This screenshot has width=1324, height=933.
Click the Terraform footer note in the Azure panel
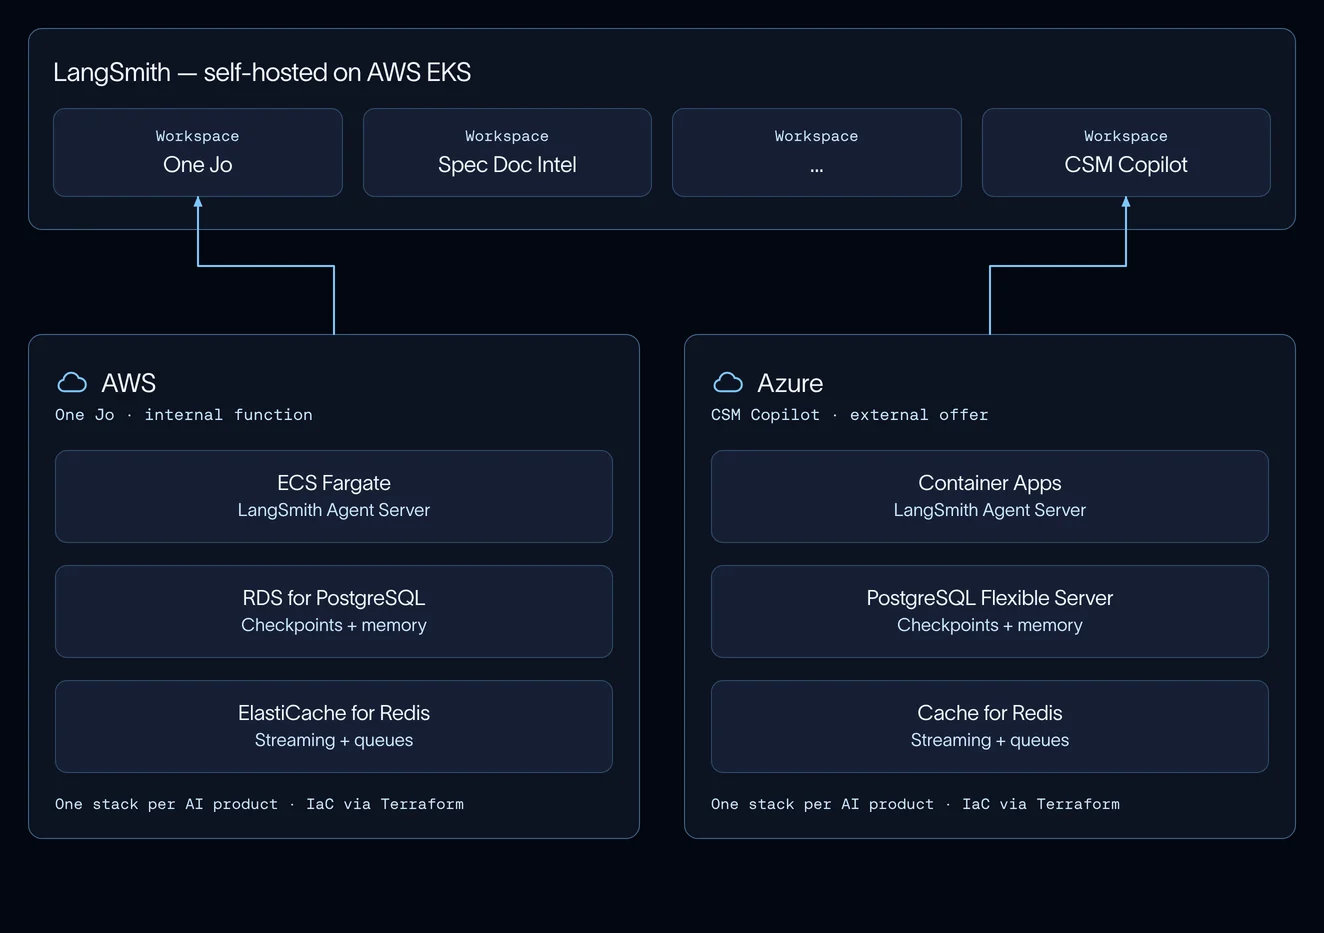[x=915, y=804]
